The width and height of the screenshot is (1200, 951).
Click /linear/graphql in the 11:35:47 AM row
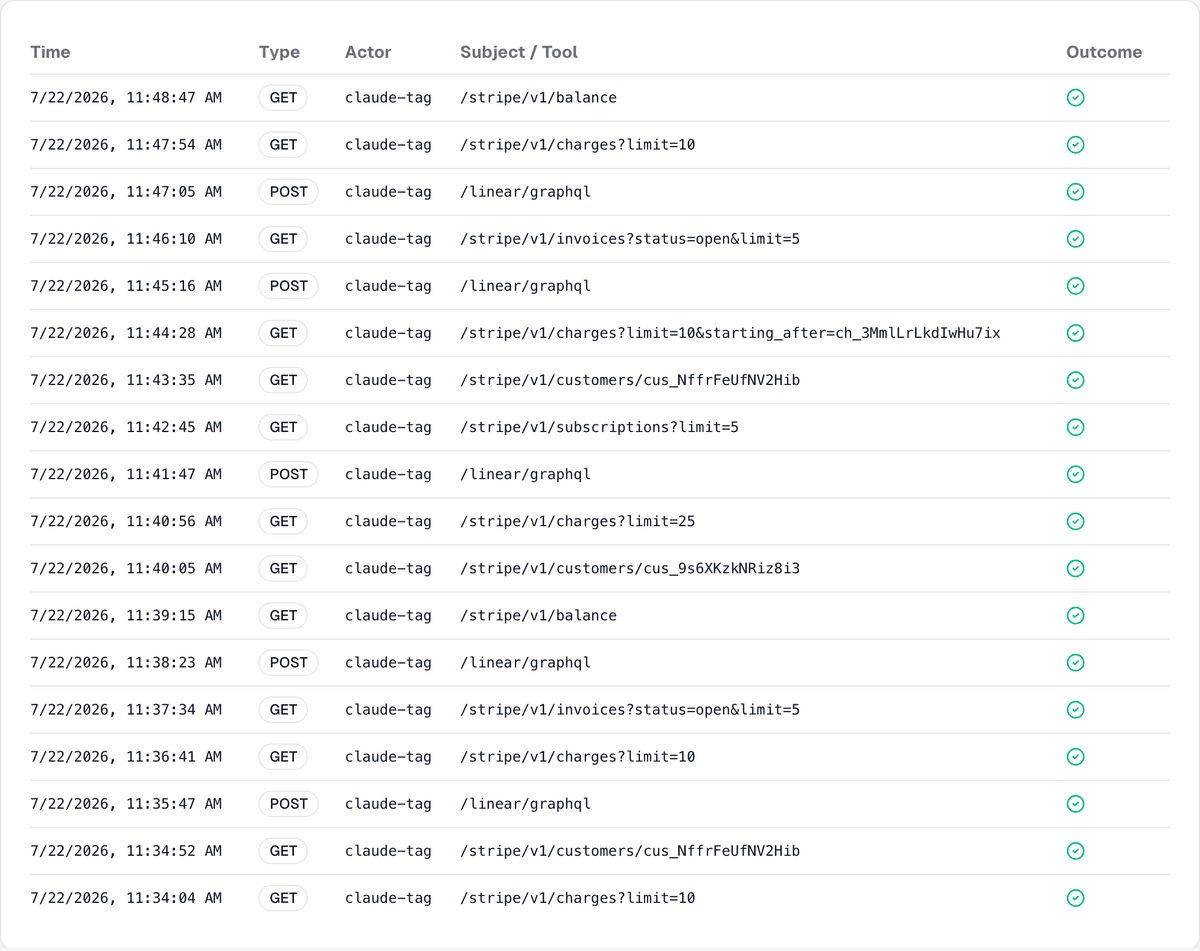click(526, 803)
